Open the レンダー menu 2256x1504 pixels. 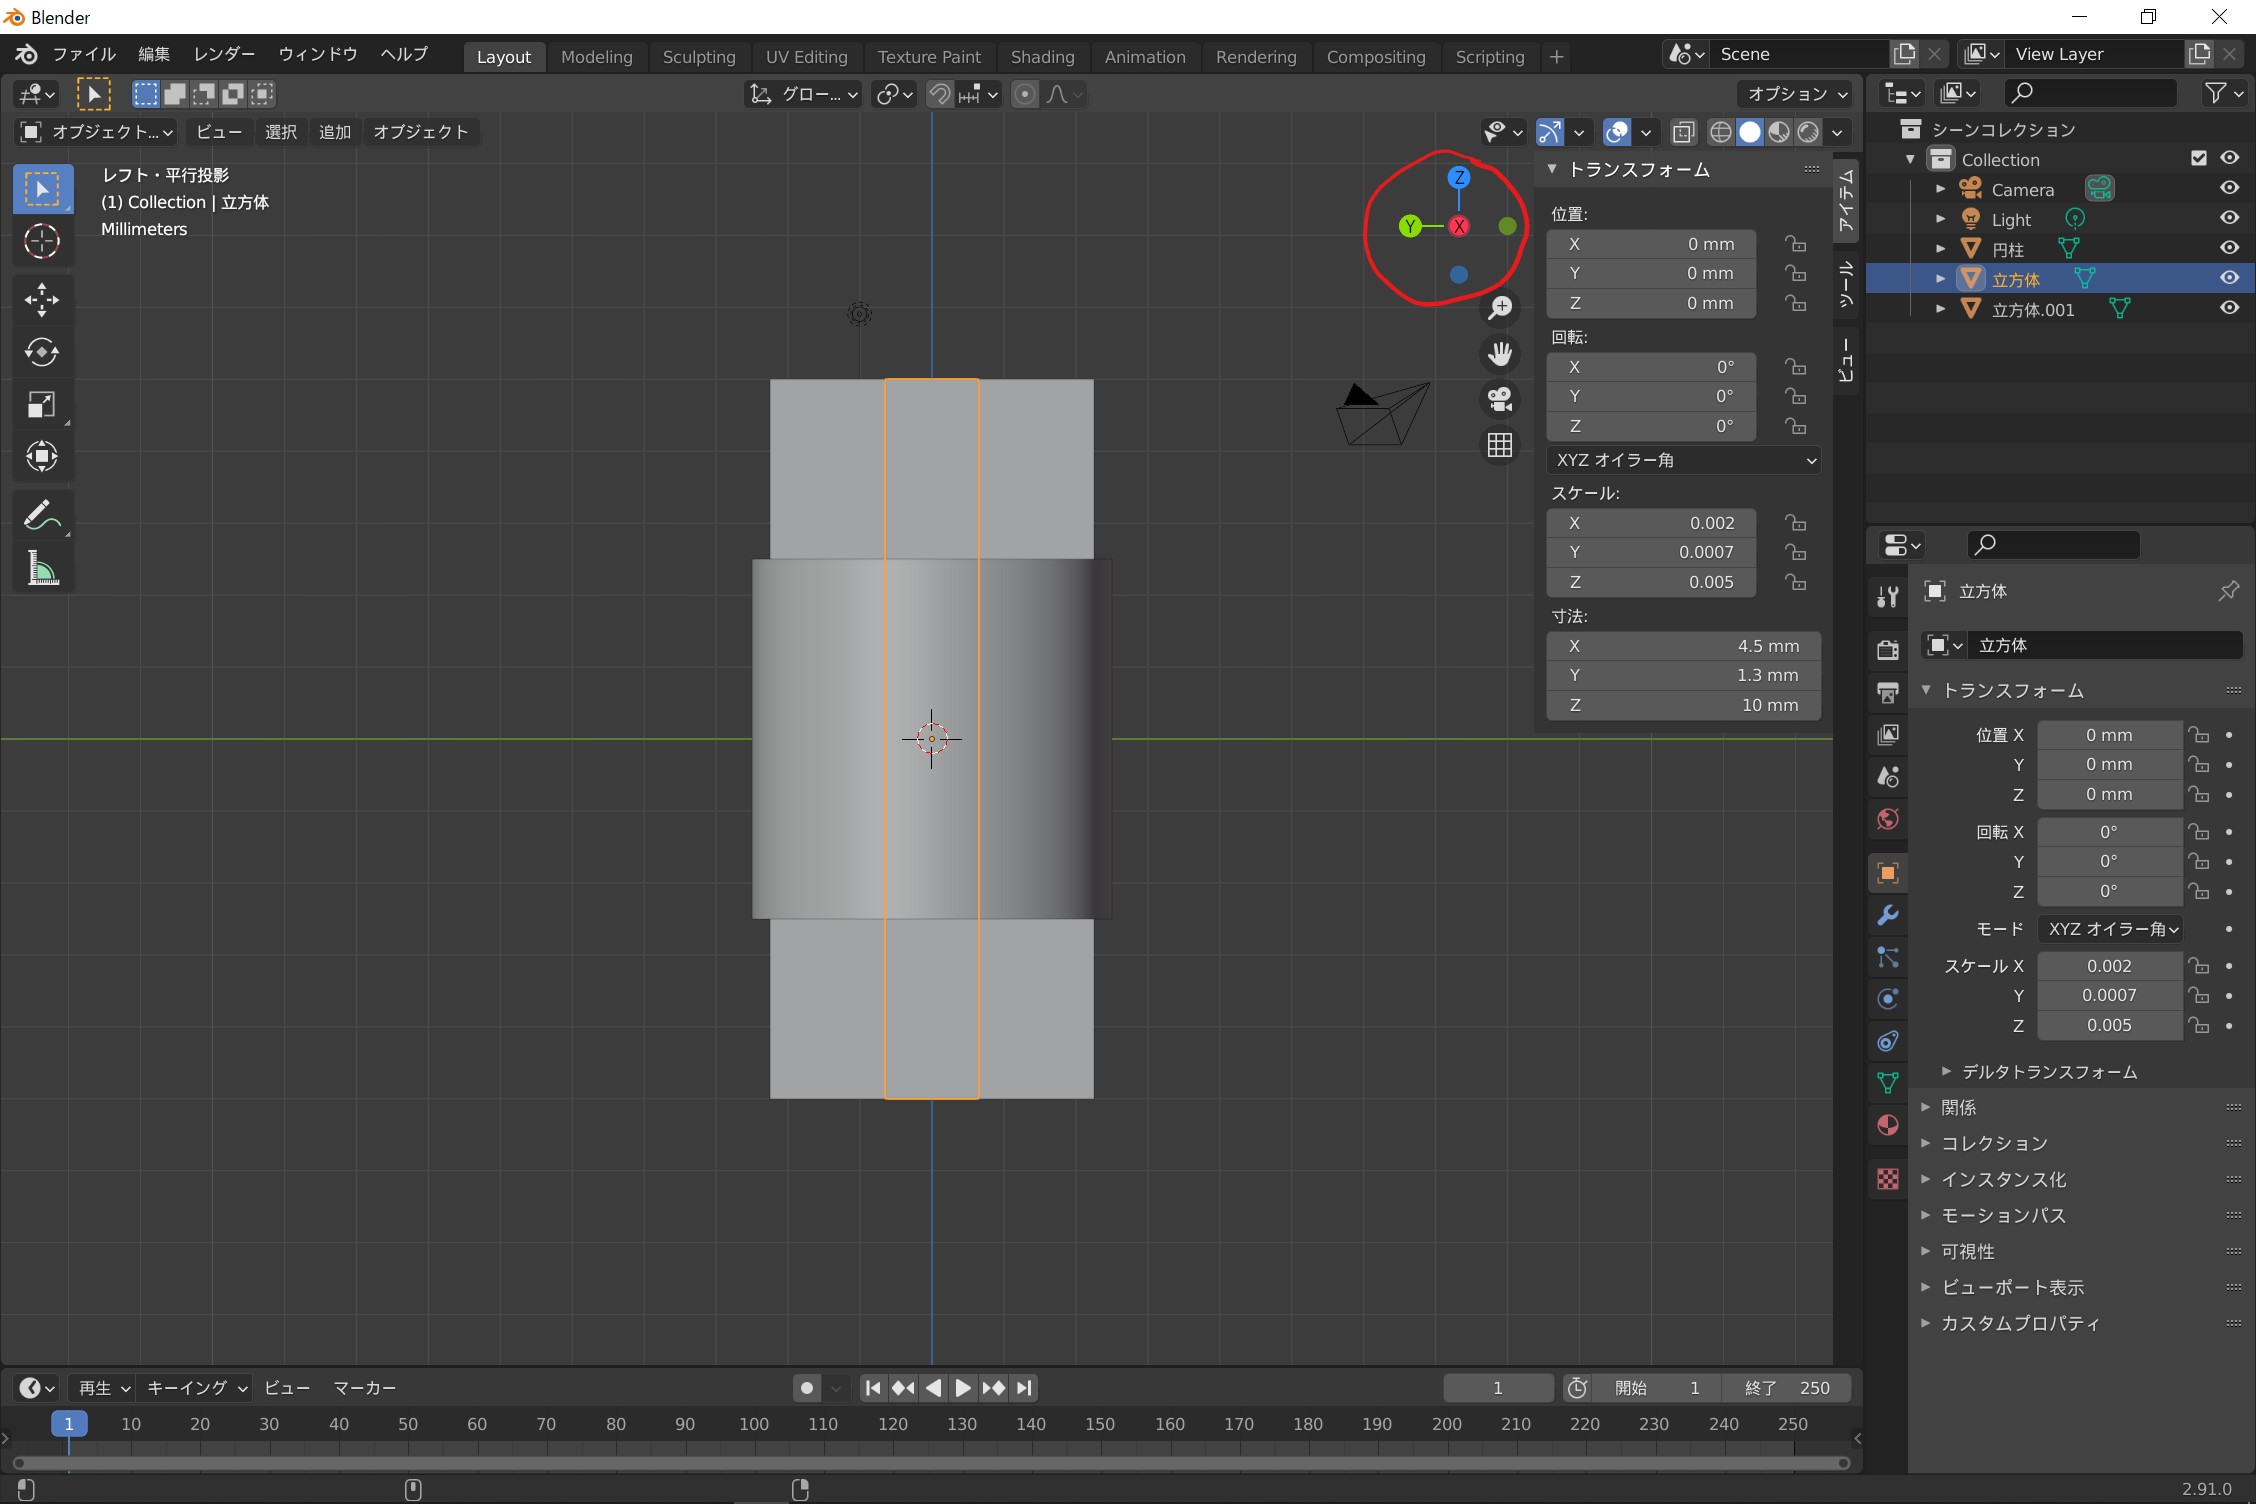coord(224,54)
